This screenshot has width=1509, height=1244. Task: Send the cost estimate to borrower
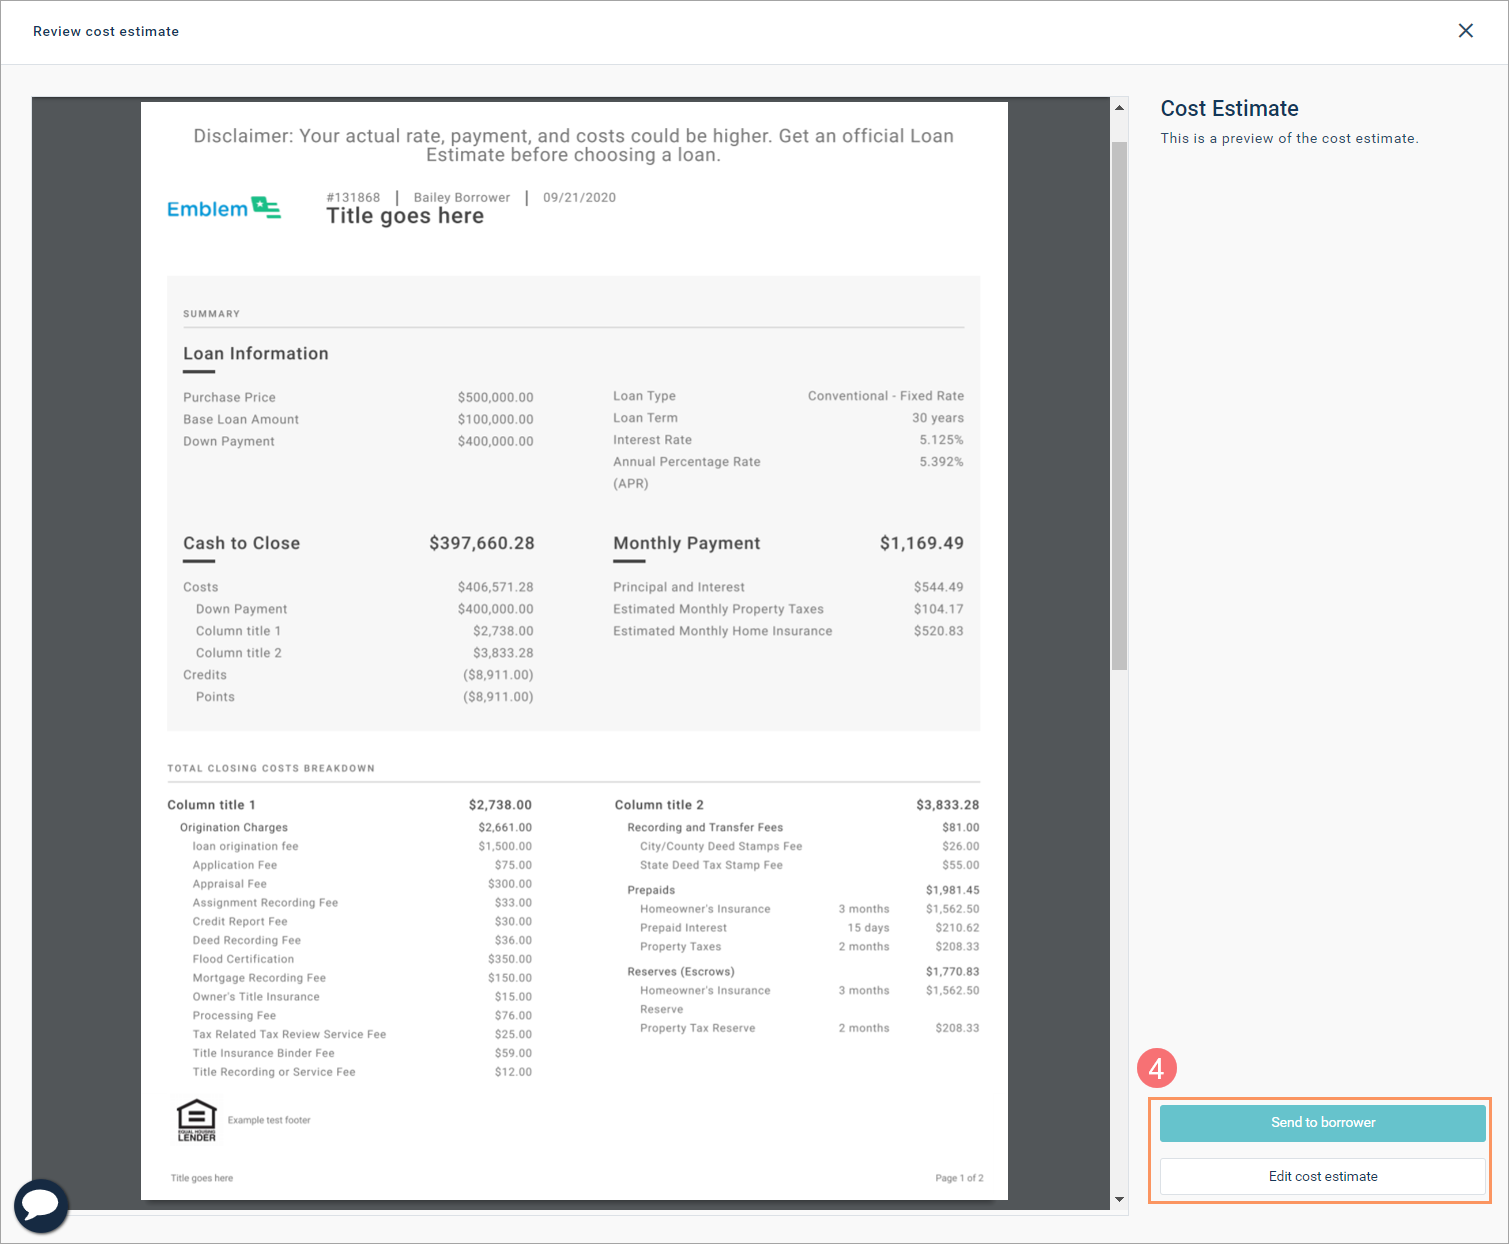click(1322, 1122)
